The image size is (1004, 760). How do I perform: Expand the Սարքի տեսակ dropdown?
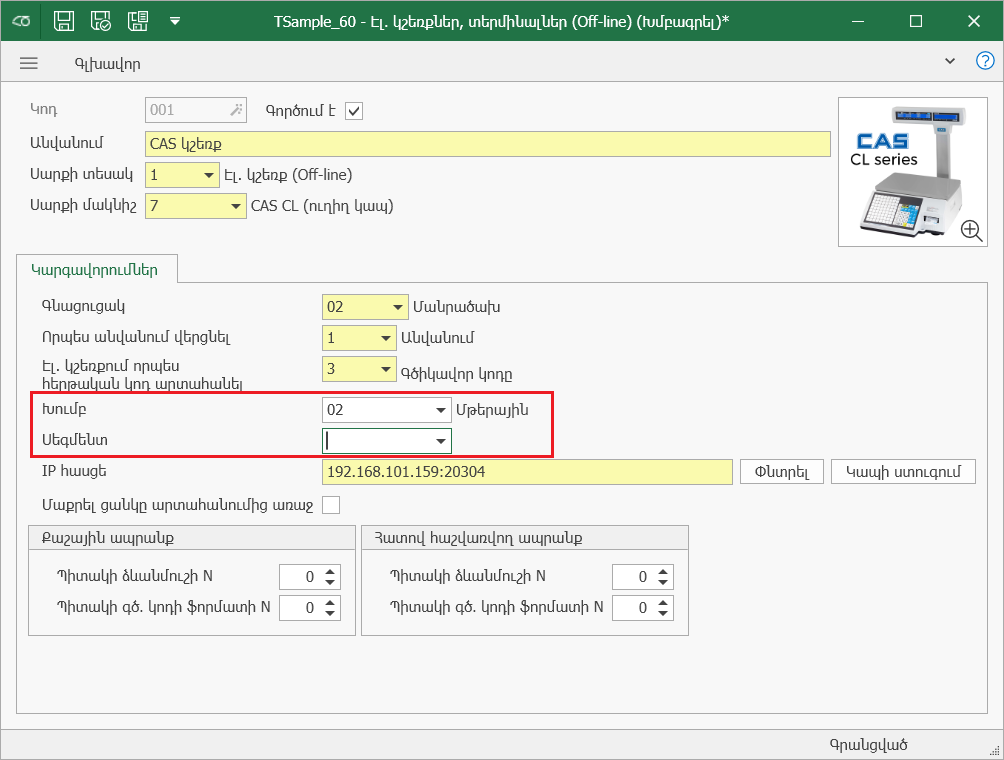209,175
